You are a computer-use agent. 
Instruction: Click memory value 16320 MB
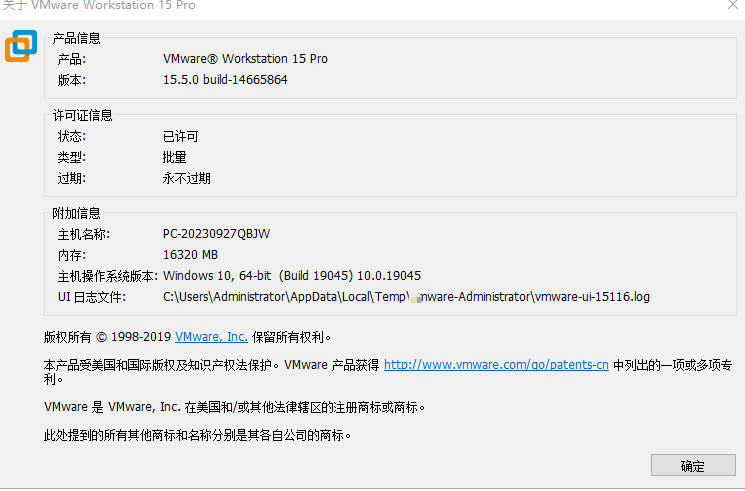(190, 255)
